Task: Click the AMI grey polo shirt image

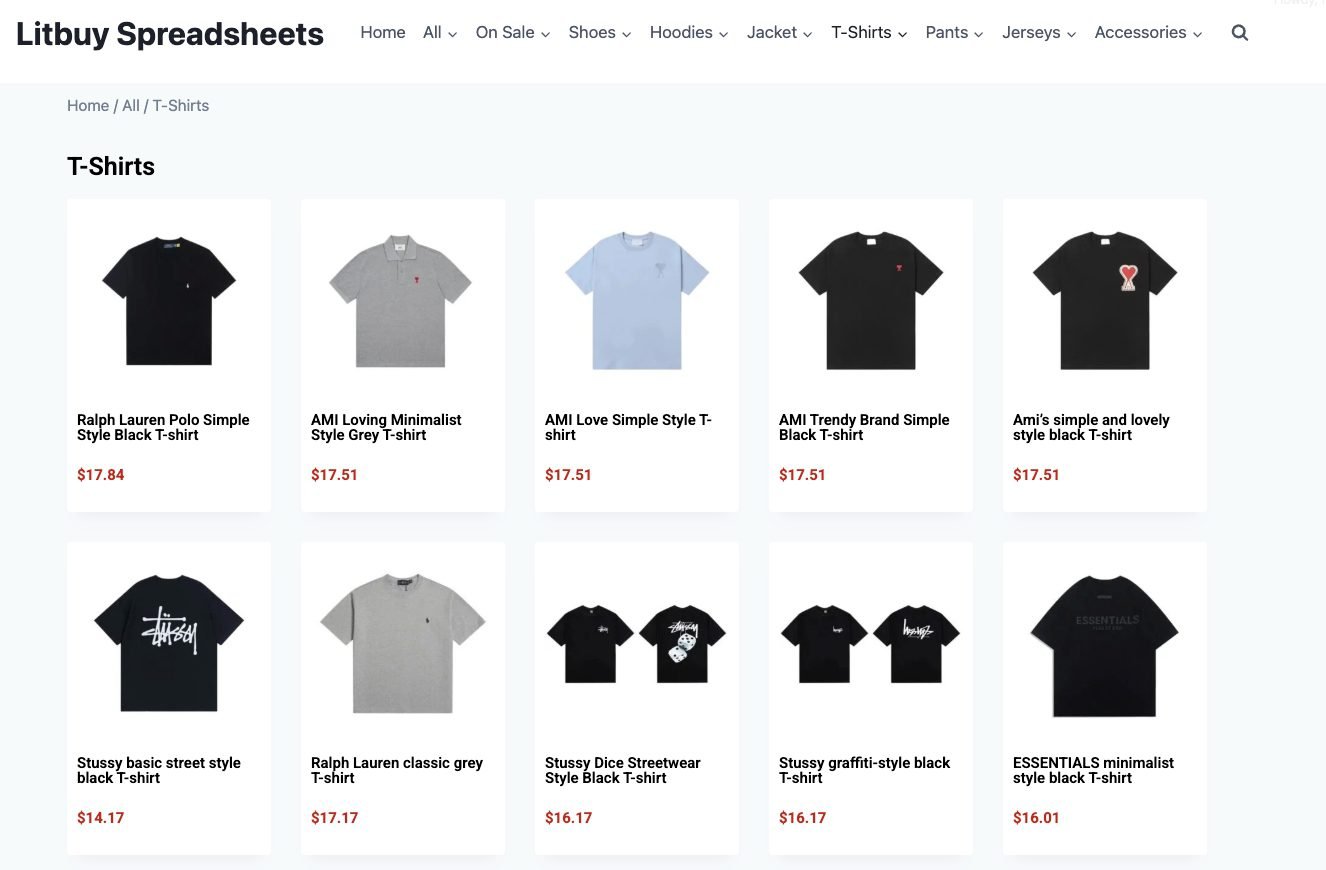Action: click(x=402, y=300)
